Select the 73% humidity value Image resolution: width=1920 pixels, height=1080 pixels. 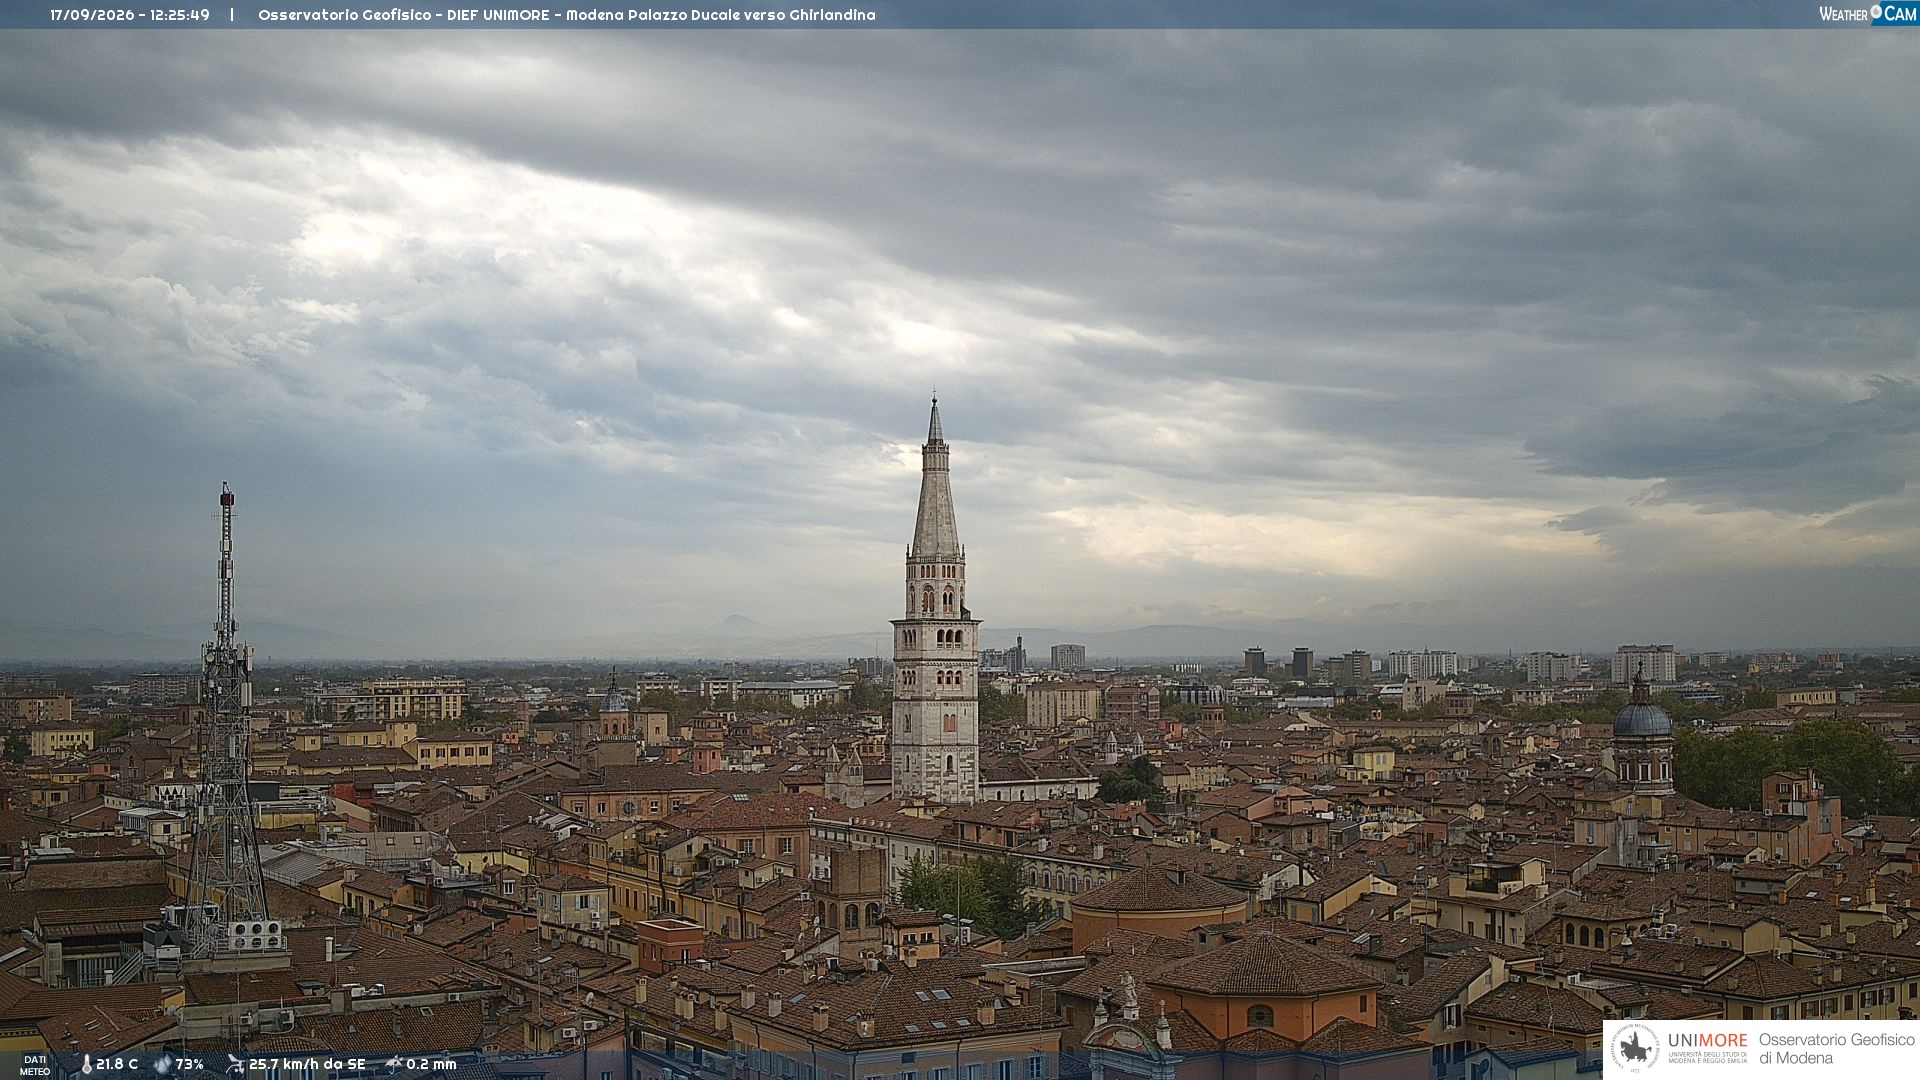(x=189, y=1064)
